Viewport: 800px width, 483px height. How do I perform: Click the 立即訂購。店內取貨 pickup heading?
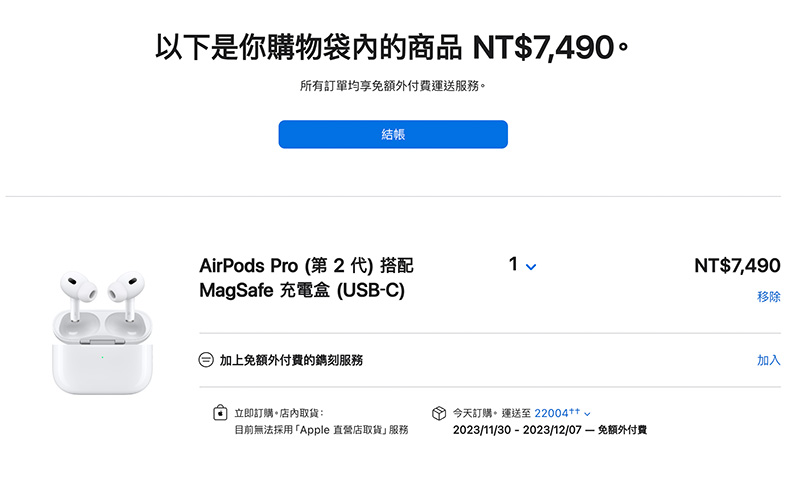pyautogui.click(x=279, y=413)
